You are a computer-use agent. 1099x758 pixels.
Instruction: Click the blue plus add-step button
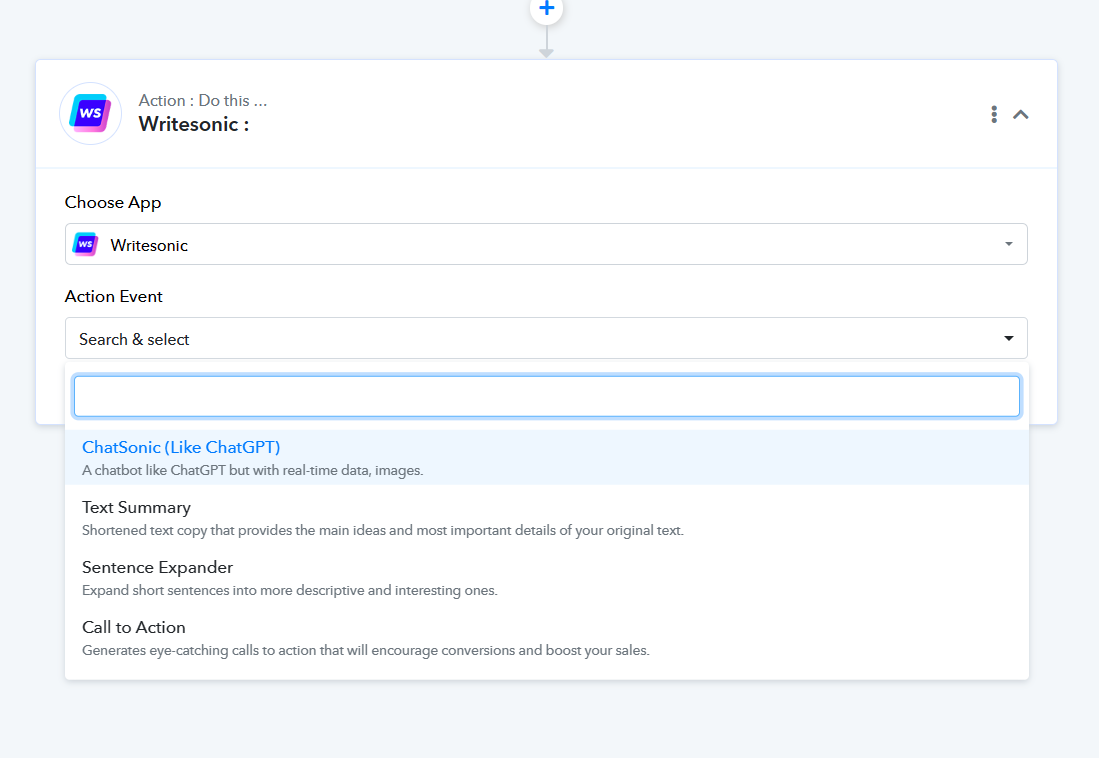point(547,8)
